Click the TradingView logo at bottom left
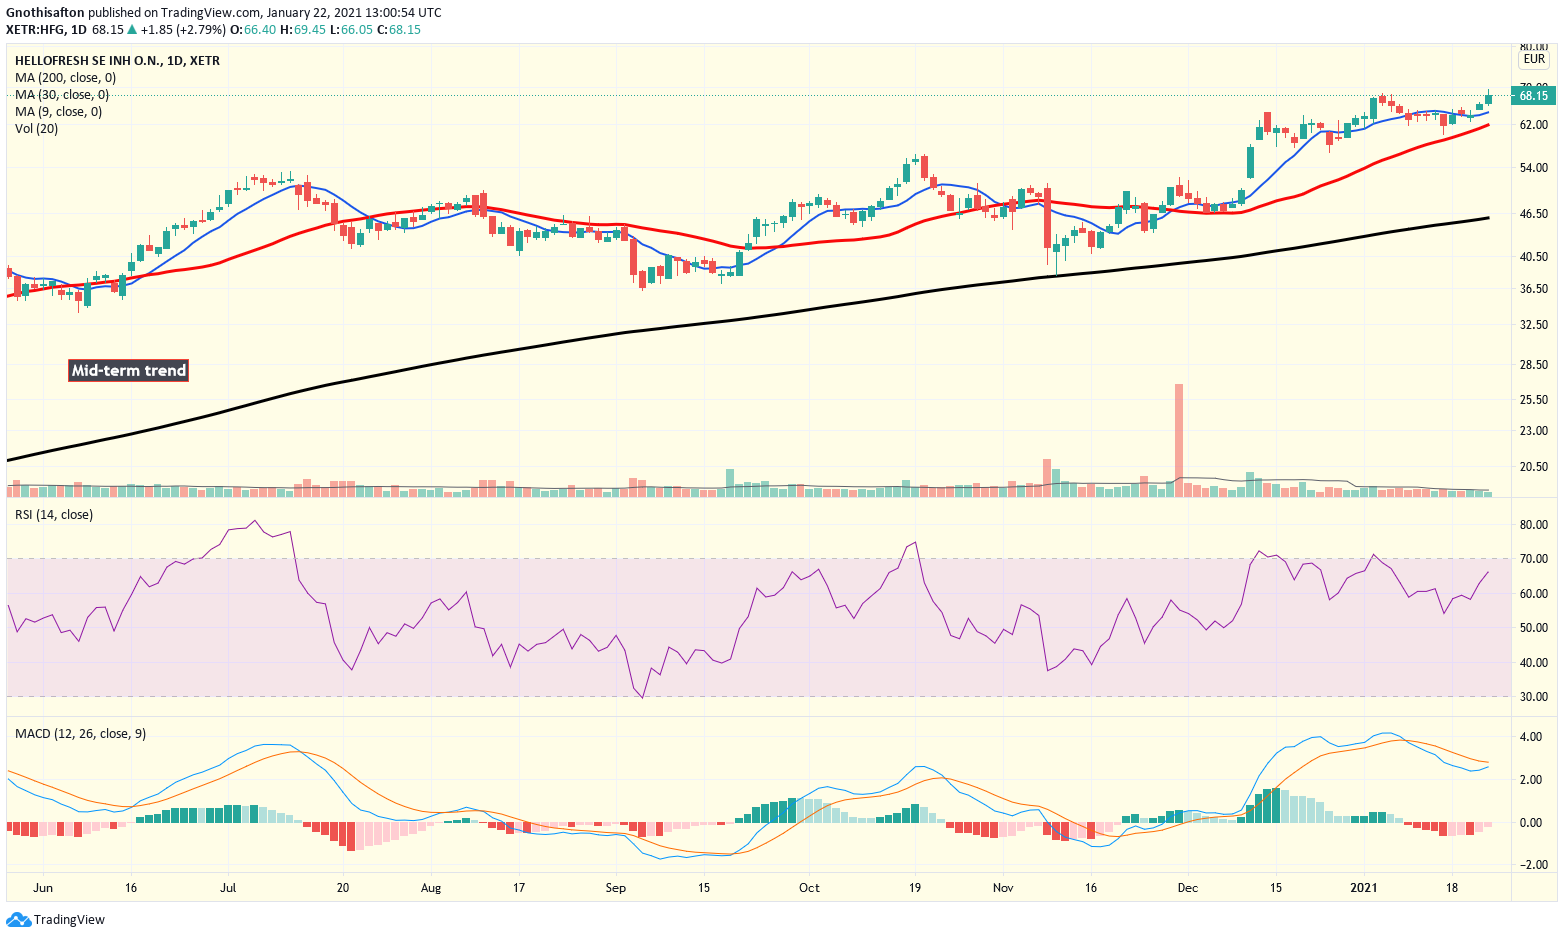Screen dimensions: 1564x938 56,919
